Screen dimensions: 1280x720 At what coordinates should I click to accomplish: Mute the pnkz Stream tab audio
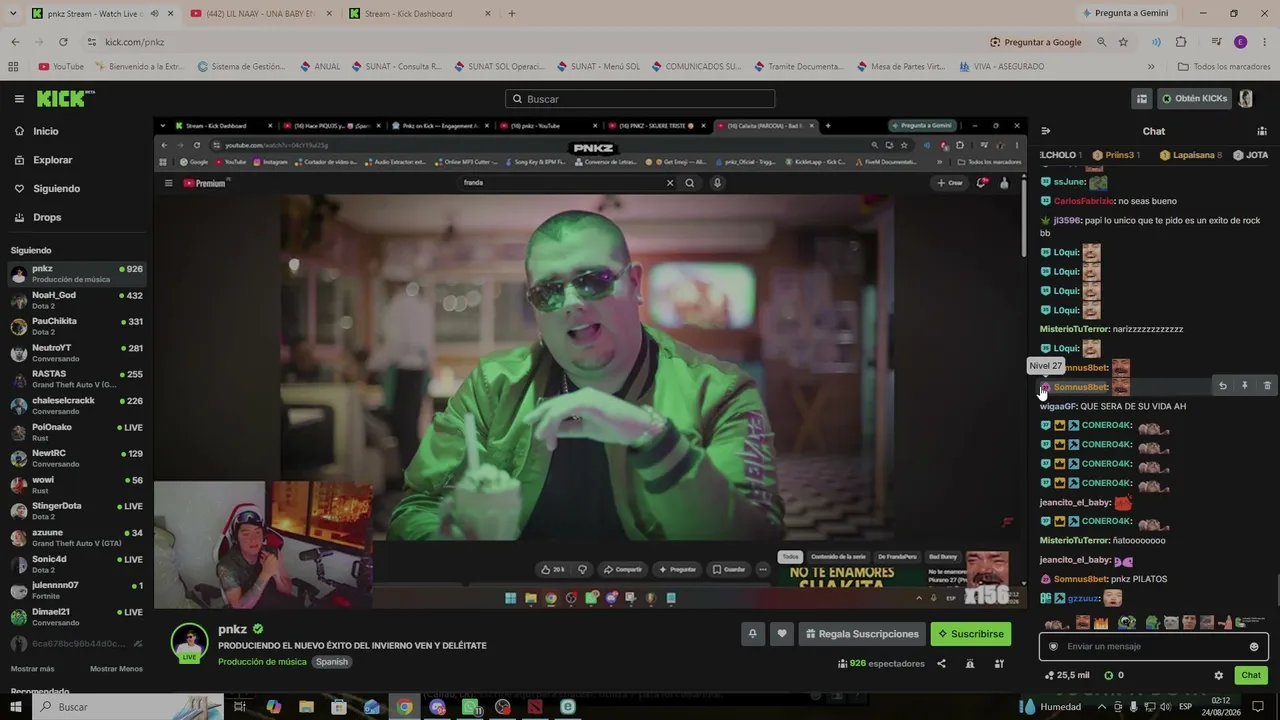tap(154, 14)
